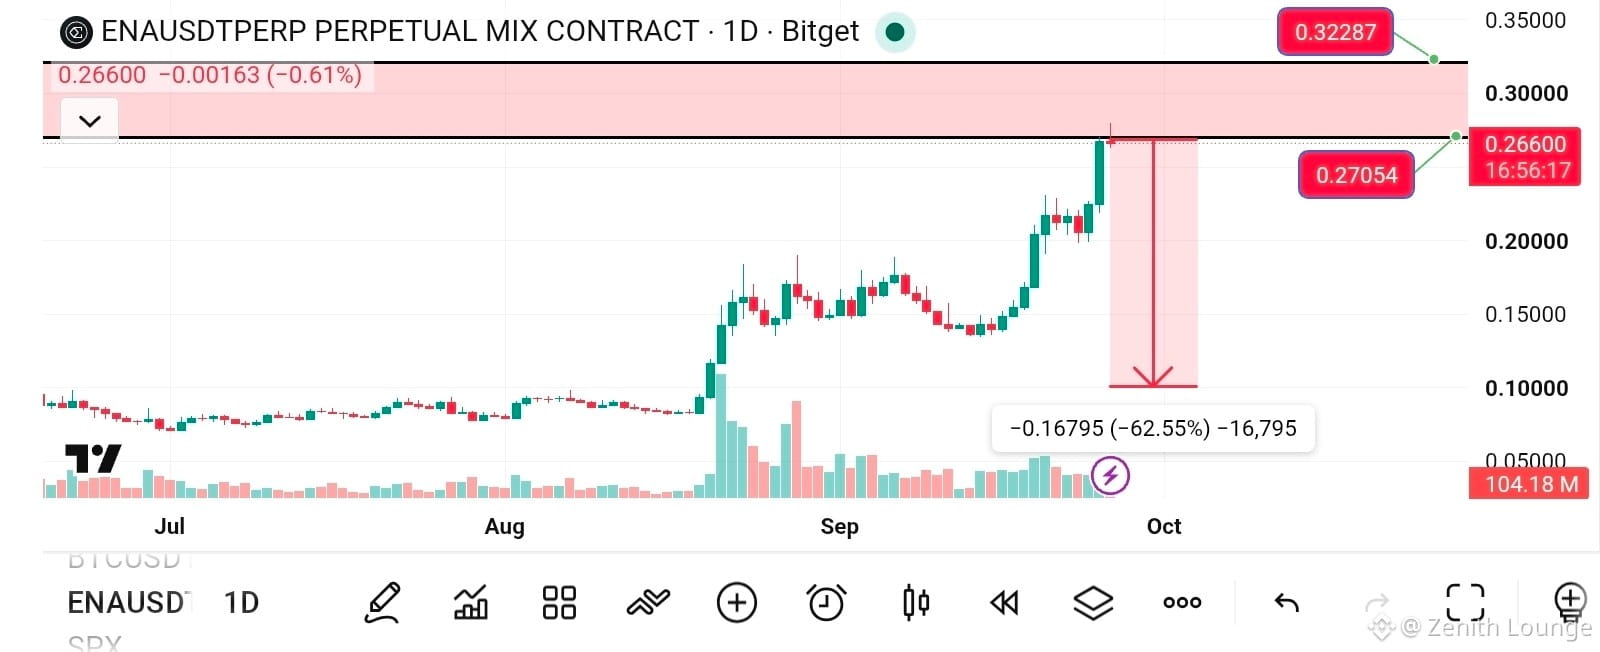Open the indicators chart icon
This screenshot has height=652, width=1600.
(x=471, y=603)
